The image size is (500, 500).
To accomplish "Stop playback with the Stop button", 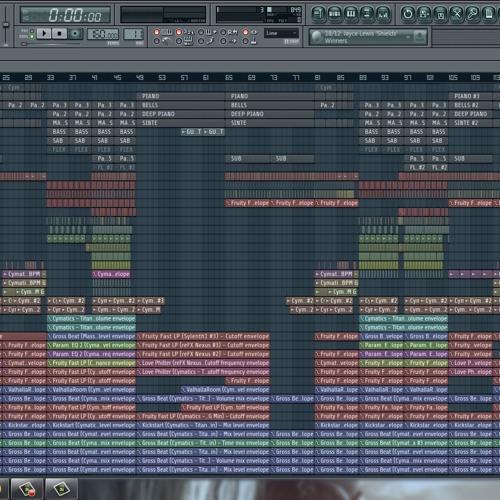I will 60,33.
